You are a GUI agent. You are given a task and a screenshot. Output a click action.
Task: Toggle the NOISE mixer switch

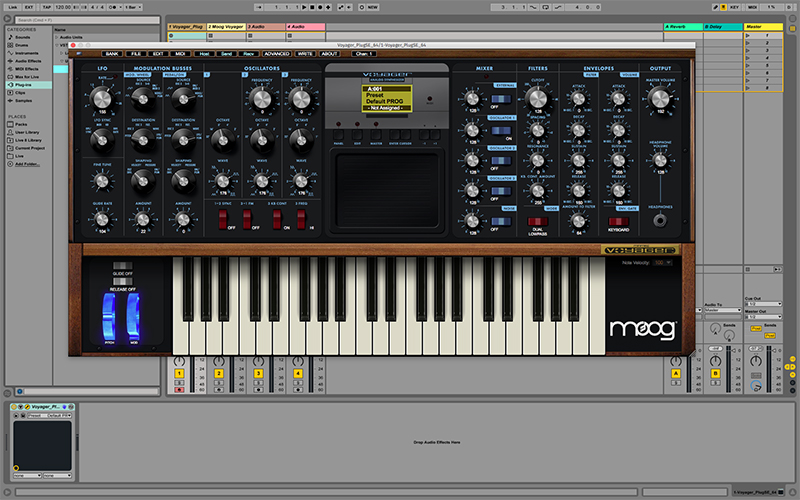(501, 221)
